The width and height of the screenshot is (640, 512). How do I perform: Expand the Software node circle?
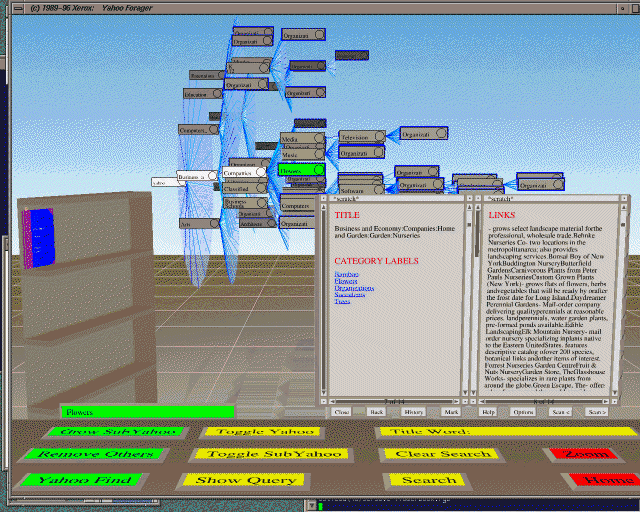tap(379, 190)
